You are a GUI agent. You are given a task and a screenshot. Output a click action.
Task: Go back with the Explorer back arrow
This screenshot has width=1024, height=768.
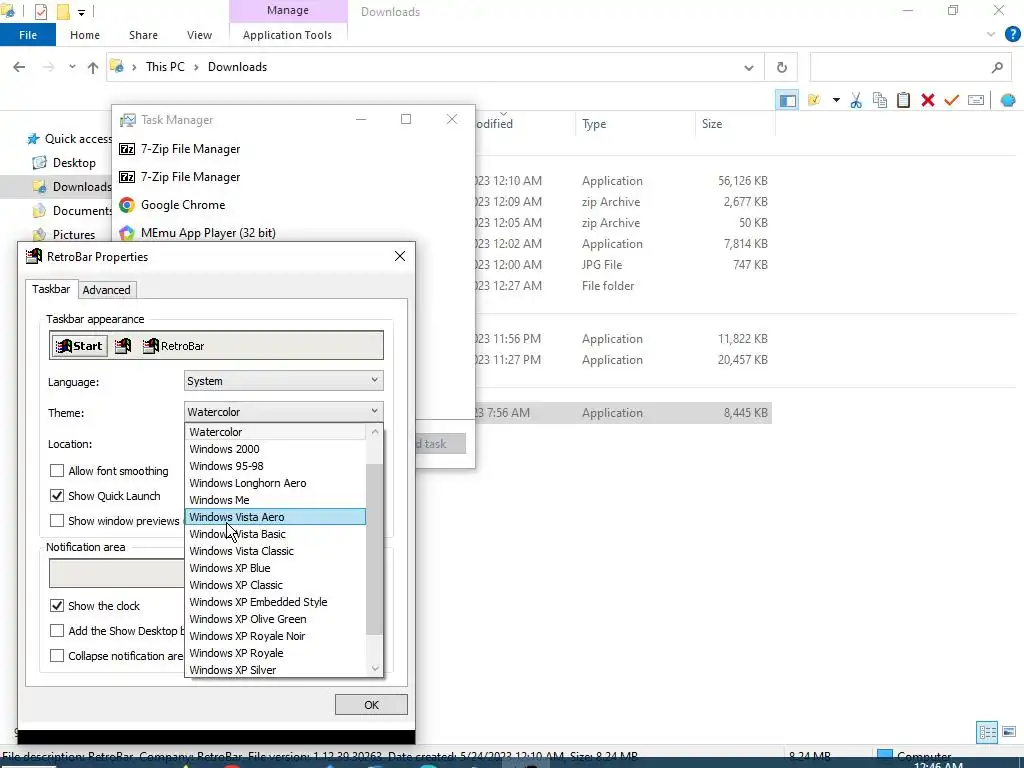point(19,67)
